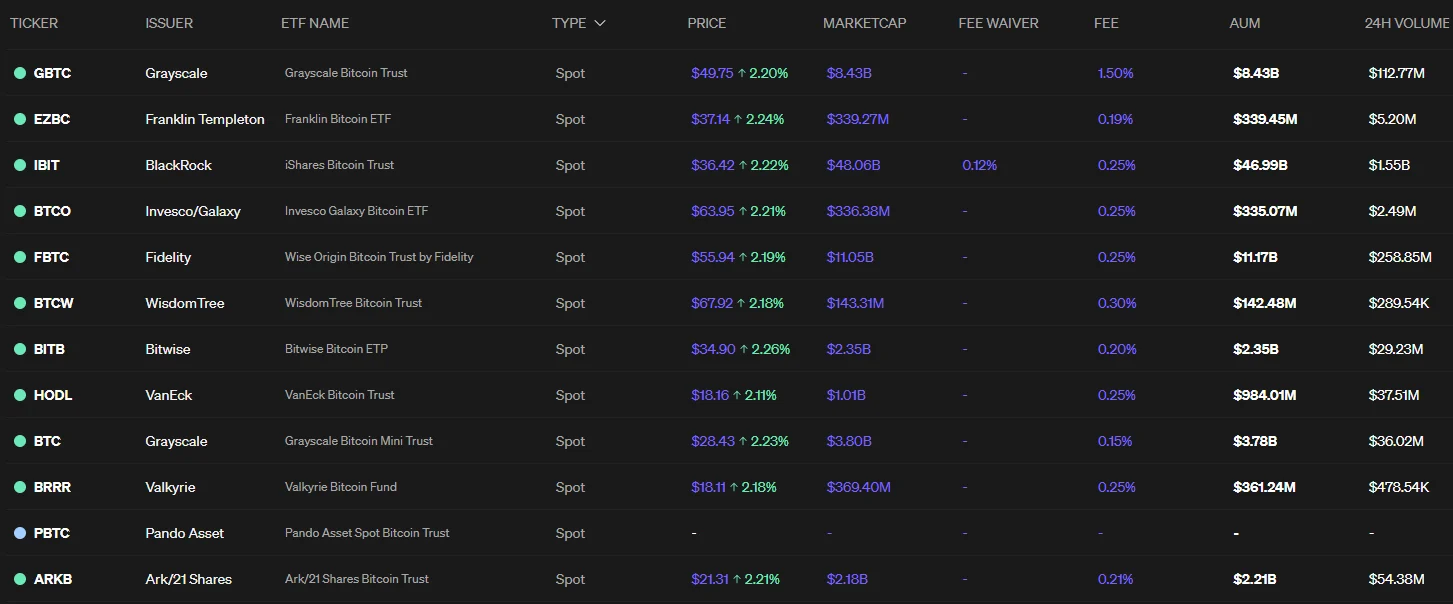Select issuer VanEck
The image size is (1453, 604).
169,395
